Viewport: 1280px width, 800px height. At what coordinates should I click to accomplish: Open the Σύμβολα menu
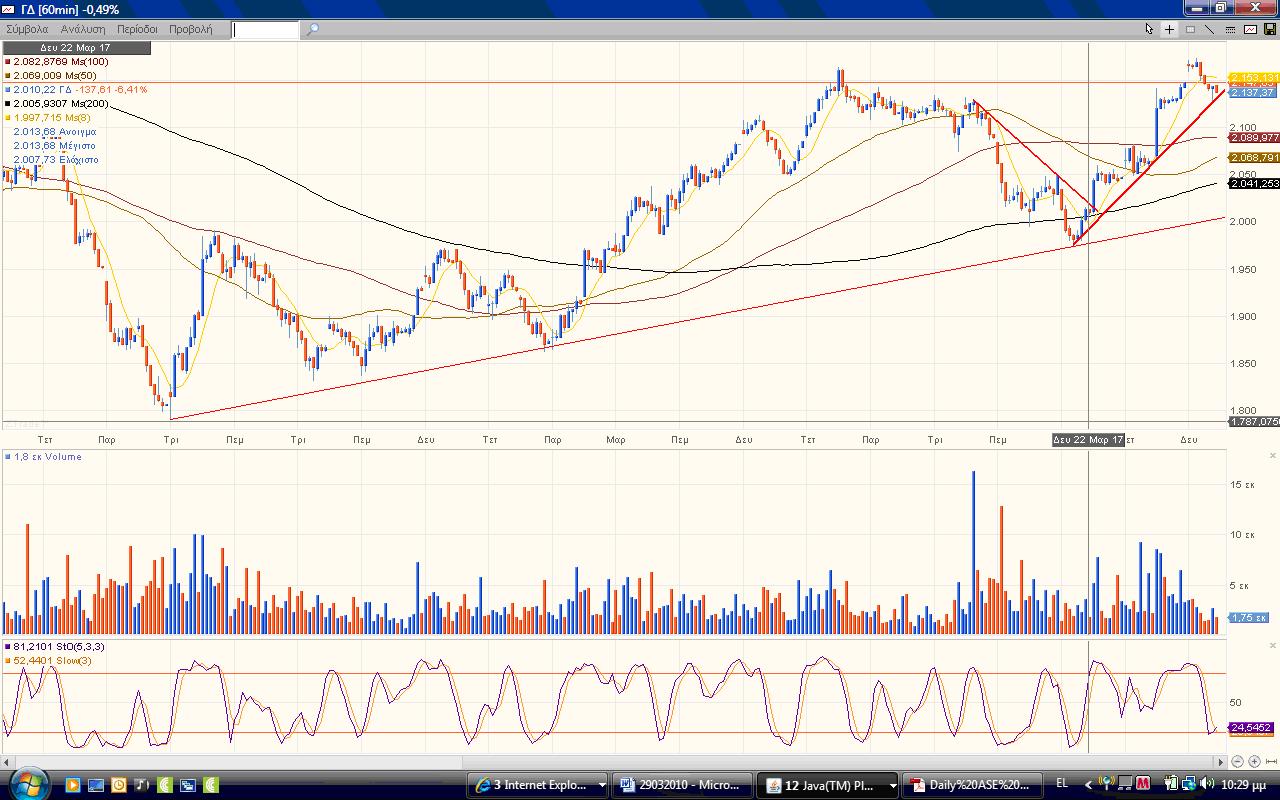point(27,30)
